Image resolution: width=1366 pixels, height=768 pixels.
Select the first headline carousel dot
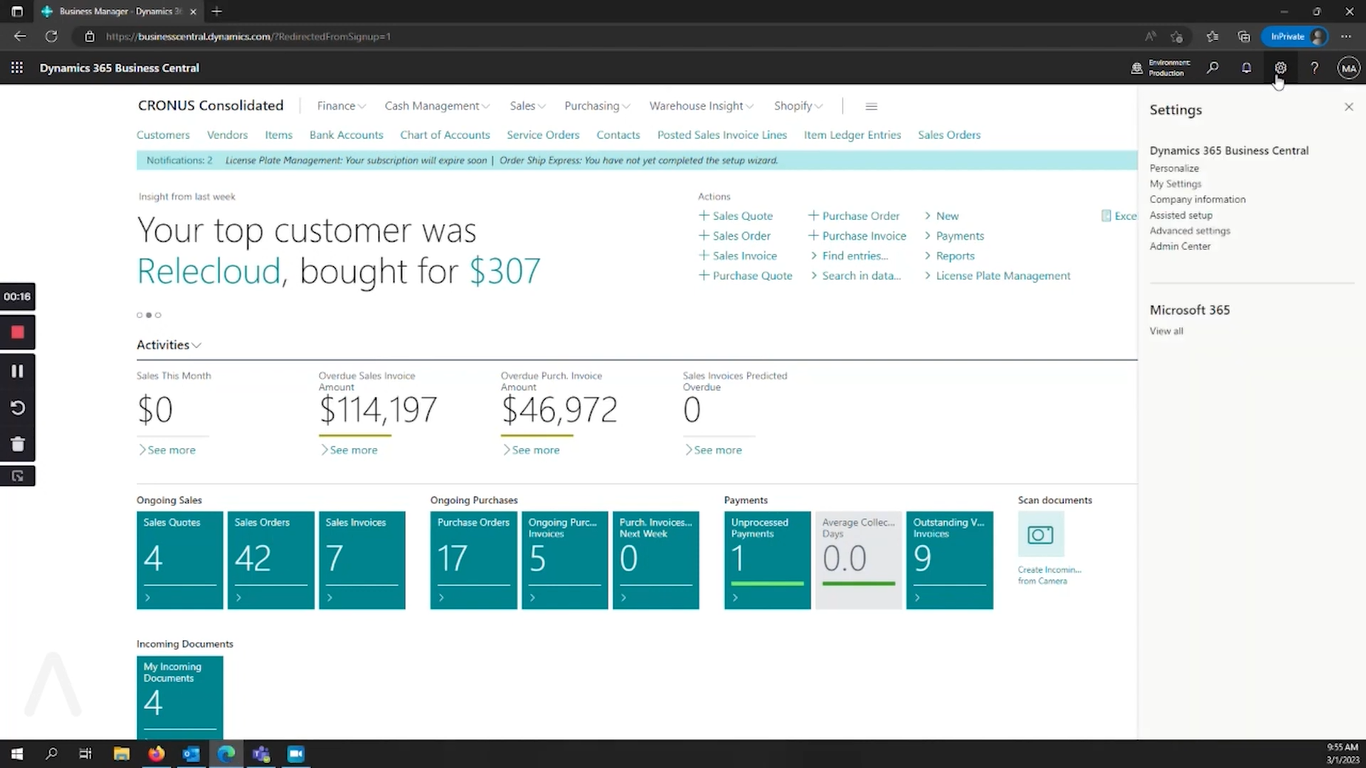[140, 315]
